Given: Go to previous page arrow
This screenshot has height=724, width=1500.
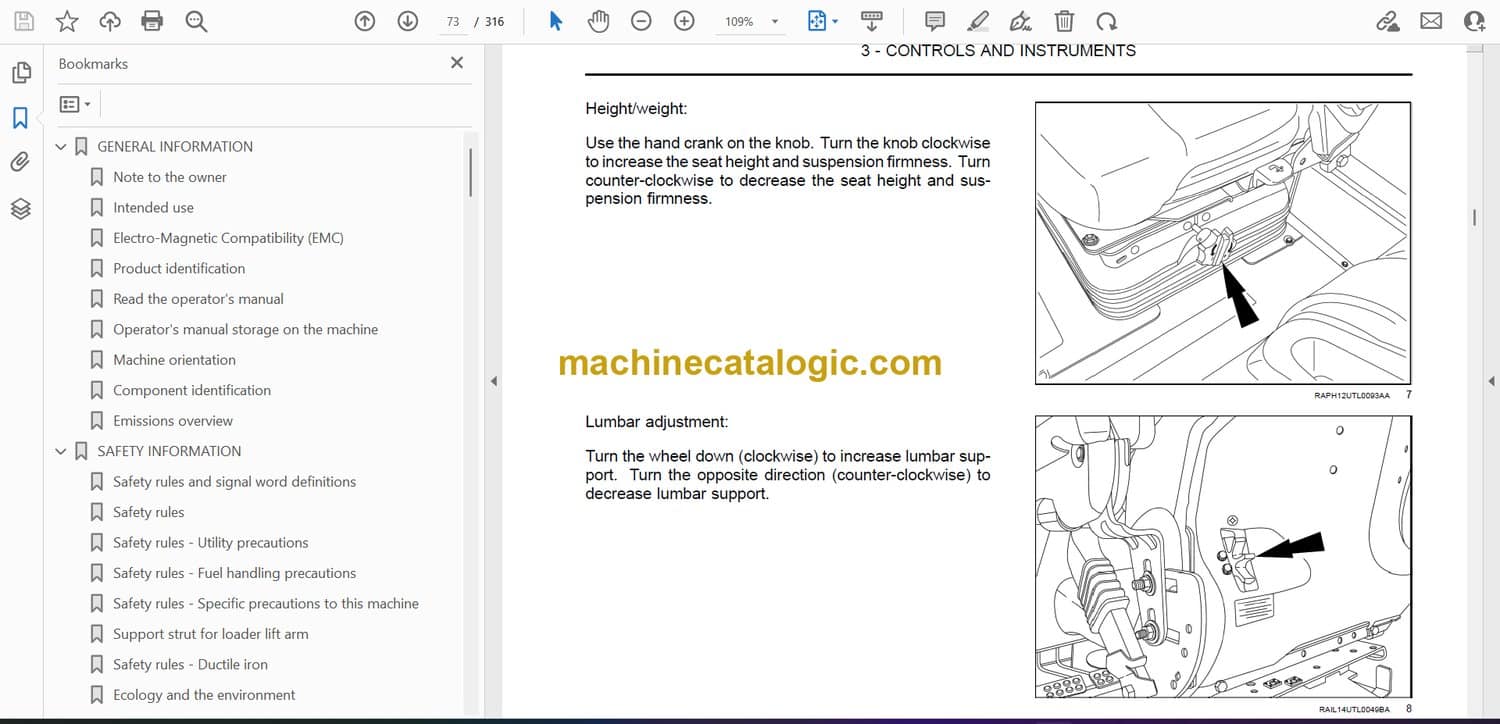Looking at the screenshot, I should [x=365, y=21].
